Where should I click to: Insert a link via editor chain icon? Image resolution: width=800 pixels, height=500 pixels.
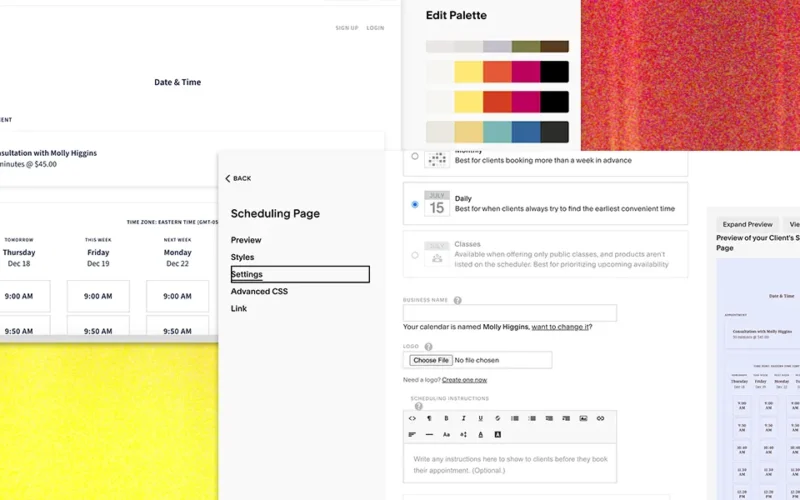coord(601,418)
